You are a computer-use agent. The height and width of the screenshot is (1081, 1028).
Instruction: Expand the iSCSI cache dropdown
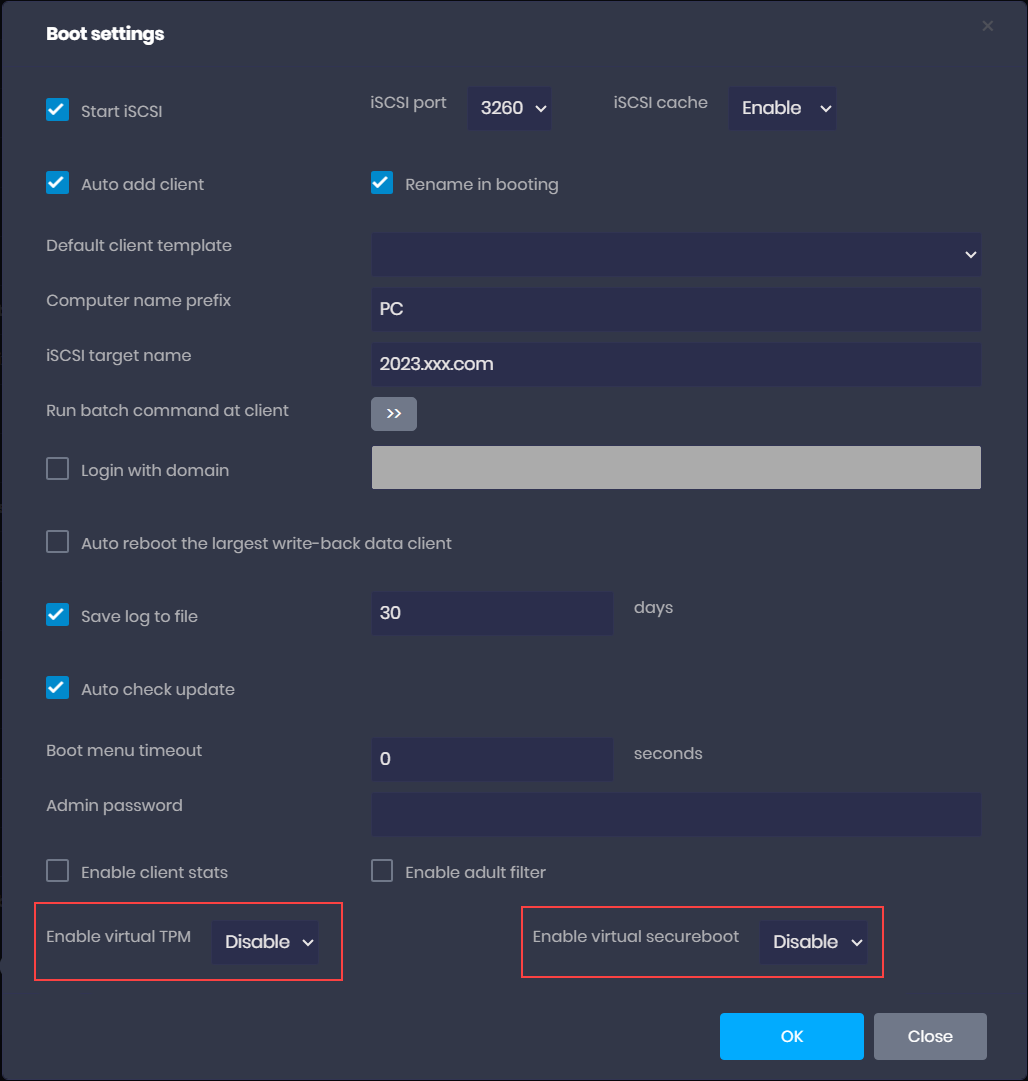coord(782,108)
